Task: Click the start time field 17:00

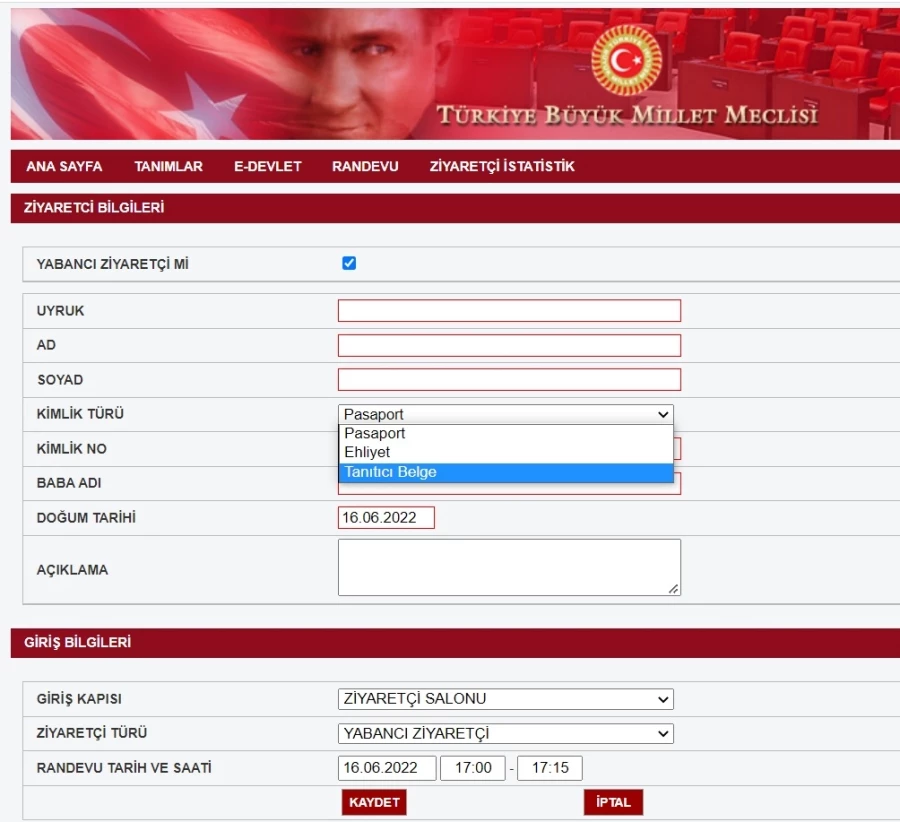Action: (x=472, y=767)
